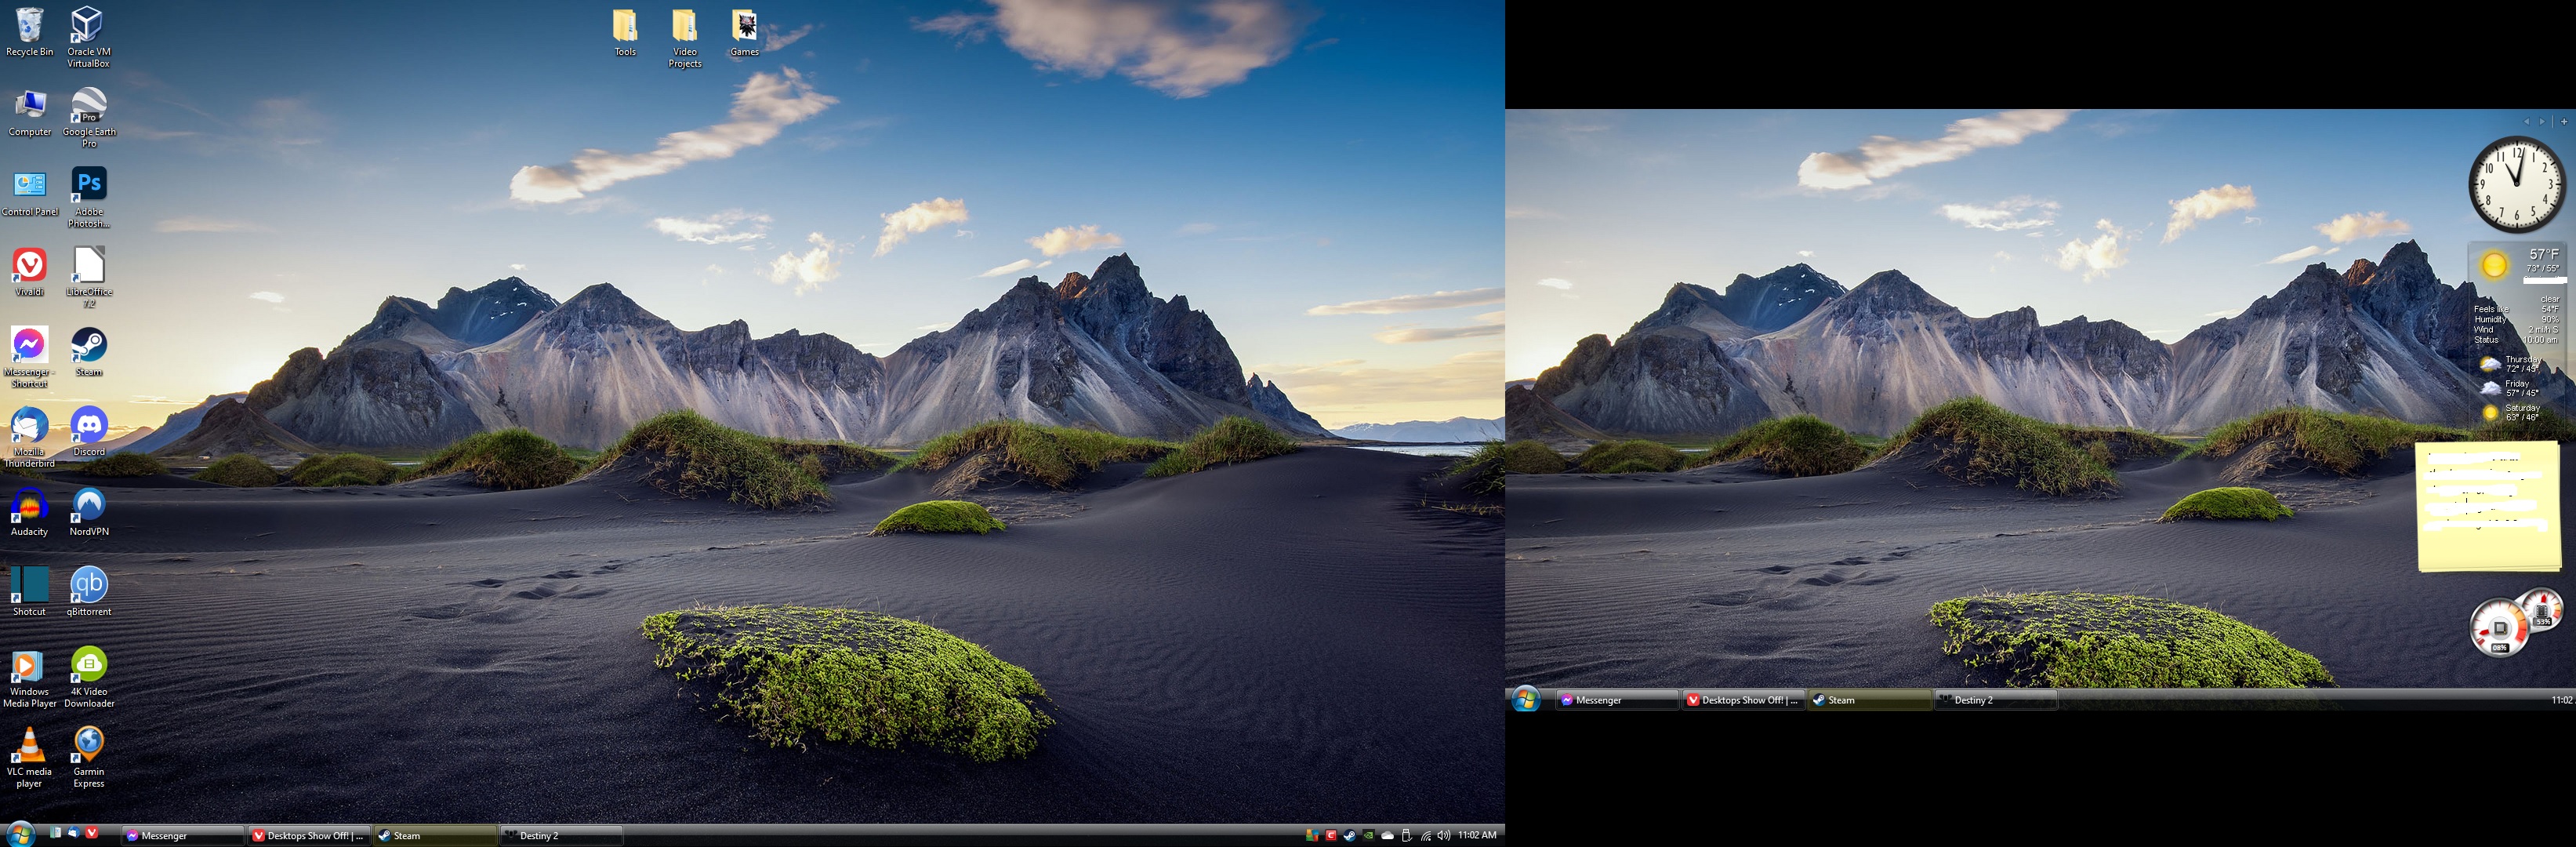Open the volume speaker tray icon
This screenshot has height=847, width=2576.
[1443, 836]
